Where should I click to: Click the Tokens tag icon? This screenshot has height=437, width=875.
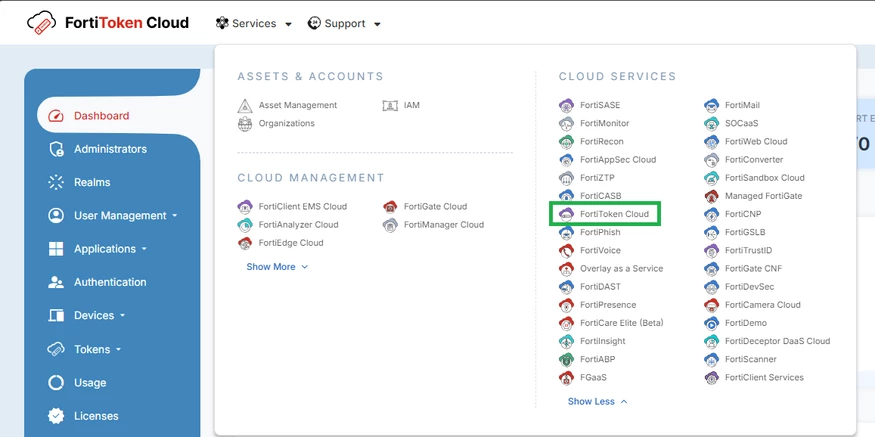click(x=56, y=349)
